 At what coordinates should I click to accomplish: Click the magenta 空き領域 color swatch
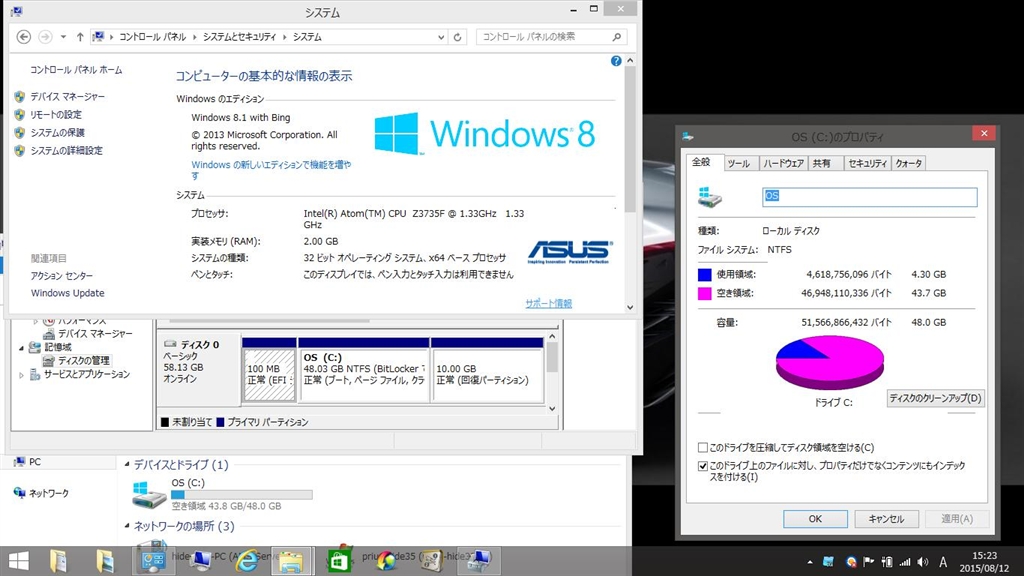coord(705,294)
